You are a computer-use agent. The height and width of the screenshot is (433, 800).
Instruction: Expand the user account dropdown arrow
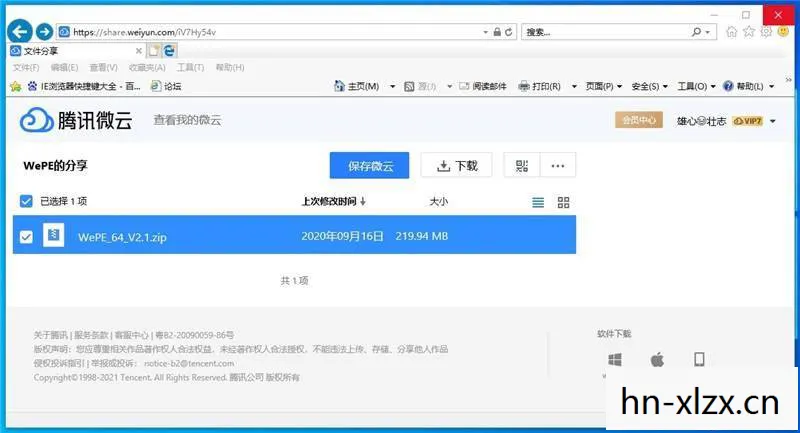coord(772,121)
